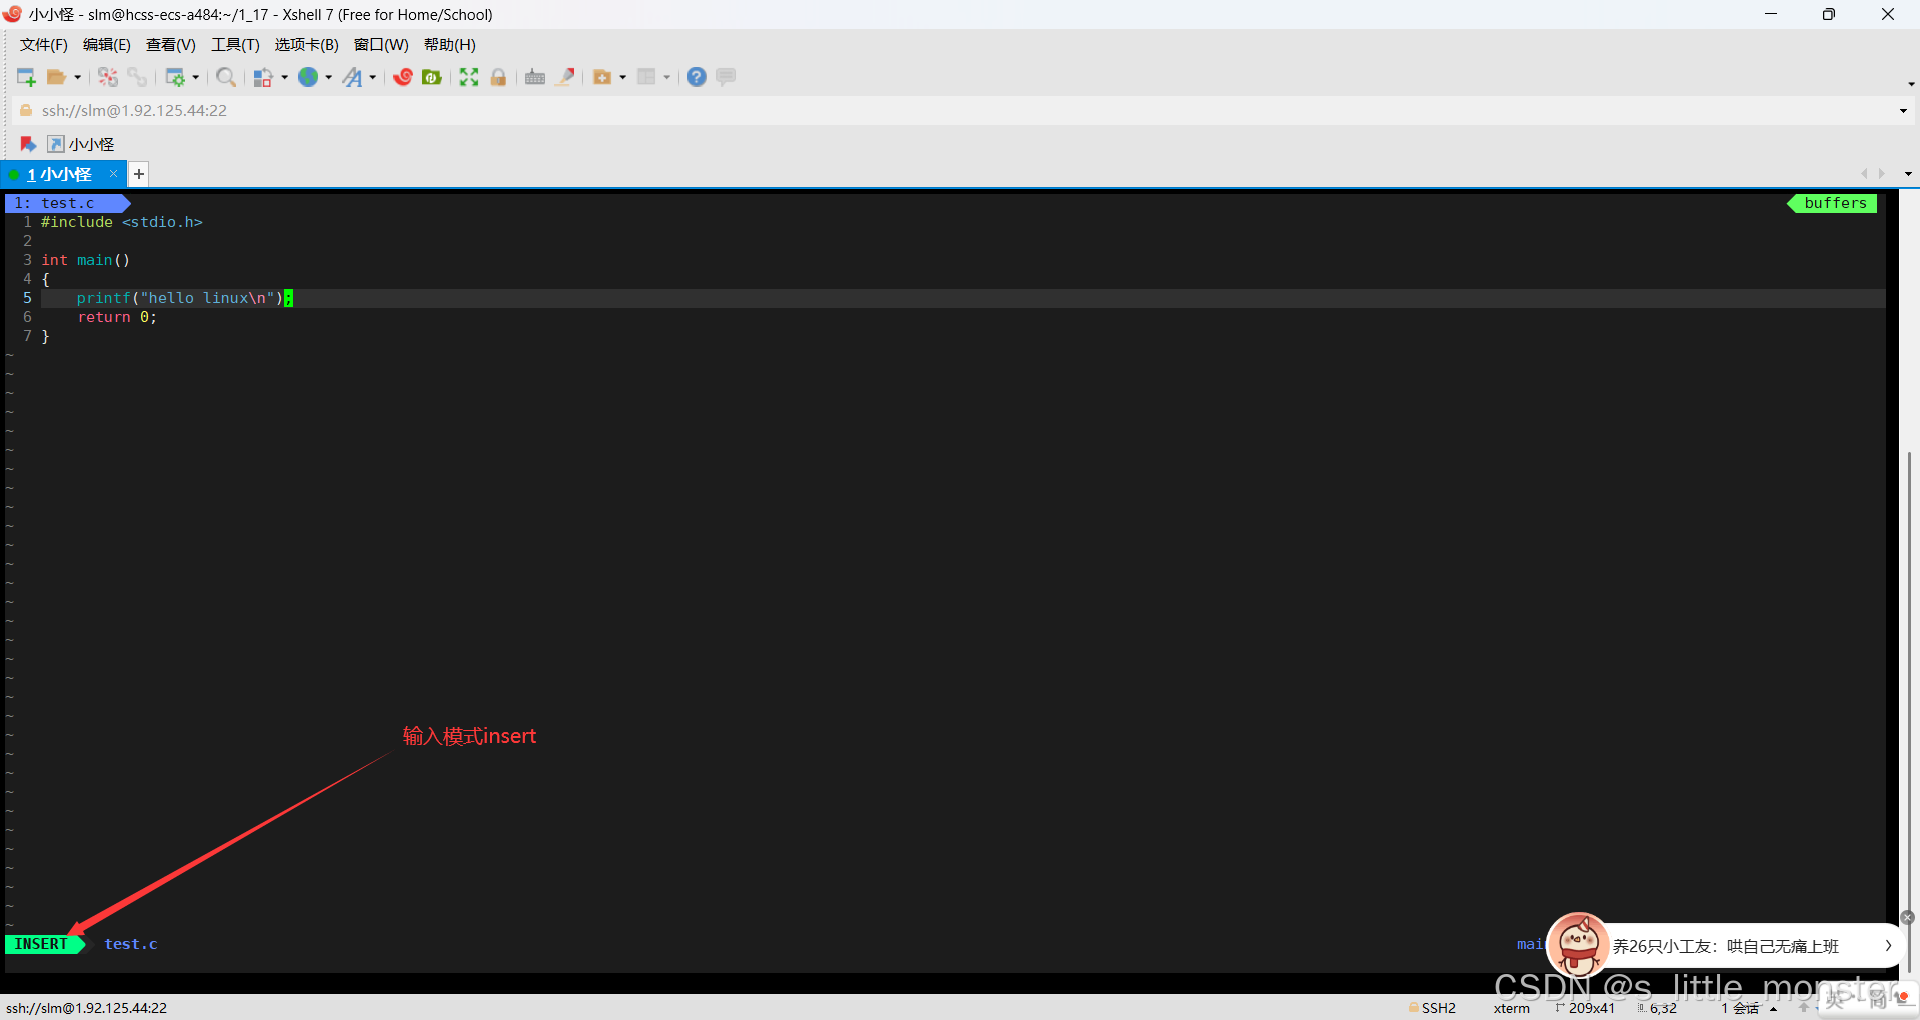Open Help via blue question icon

pyautogui.click(x=697, y=77)
